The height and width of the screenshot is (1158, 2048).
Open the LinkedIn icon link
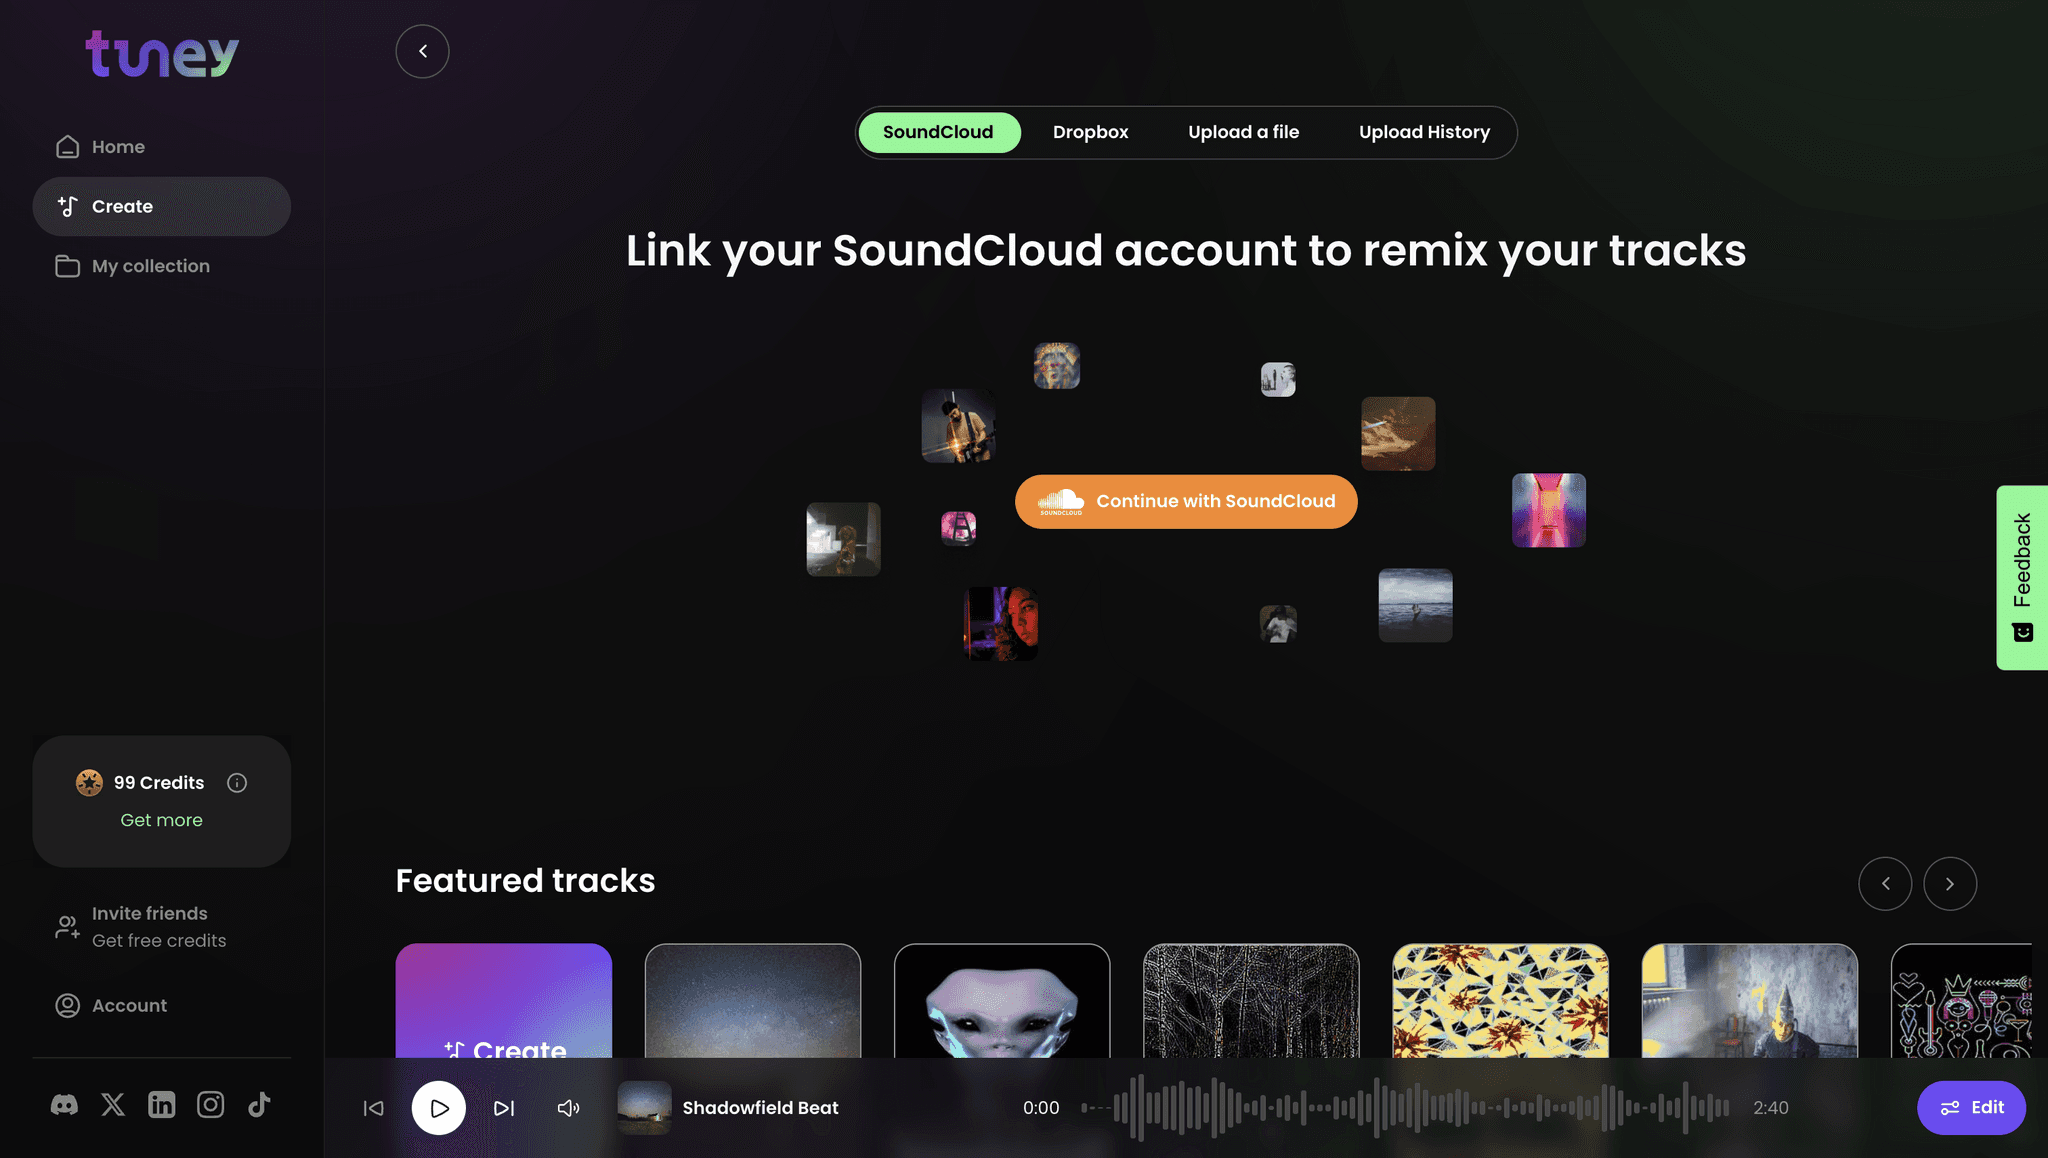pyautogui.click(x=162, y=1105)
